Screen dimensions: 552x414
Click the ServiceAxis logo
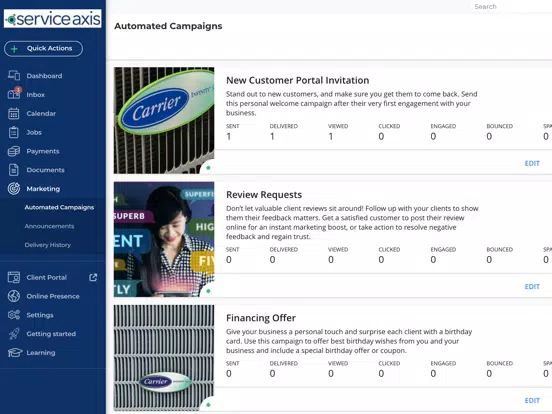[53, 19]
